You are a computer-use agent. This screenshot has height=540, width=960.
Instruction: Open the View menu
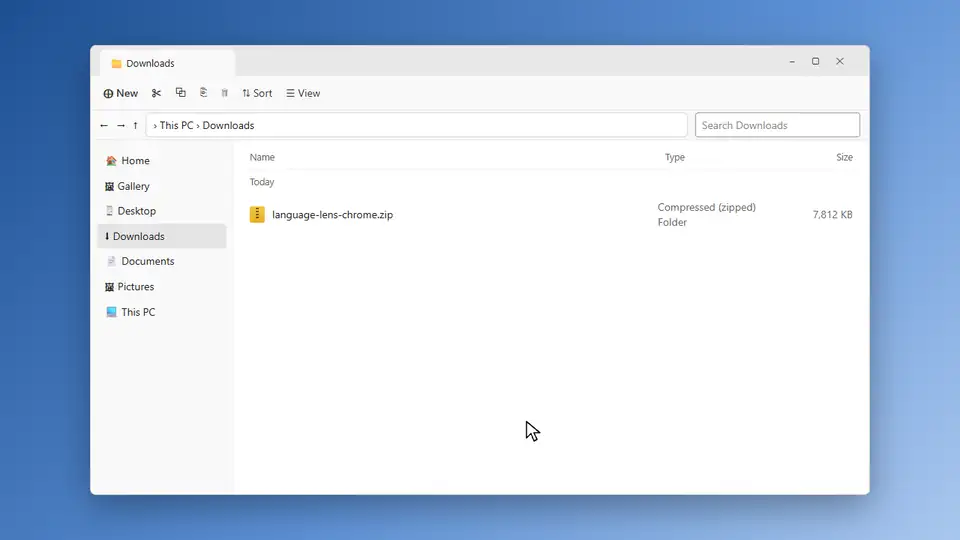[x=303, y=93]
